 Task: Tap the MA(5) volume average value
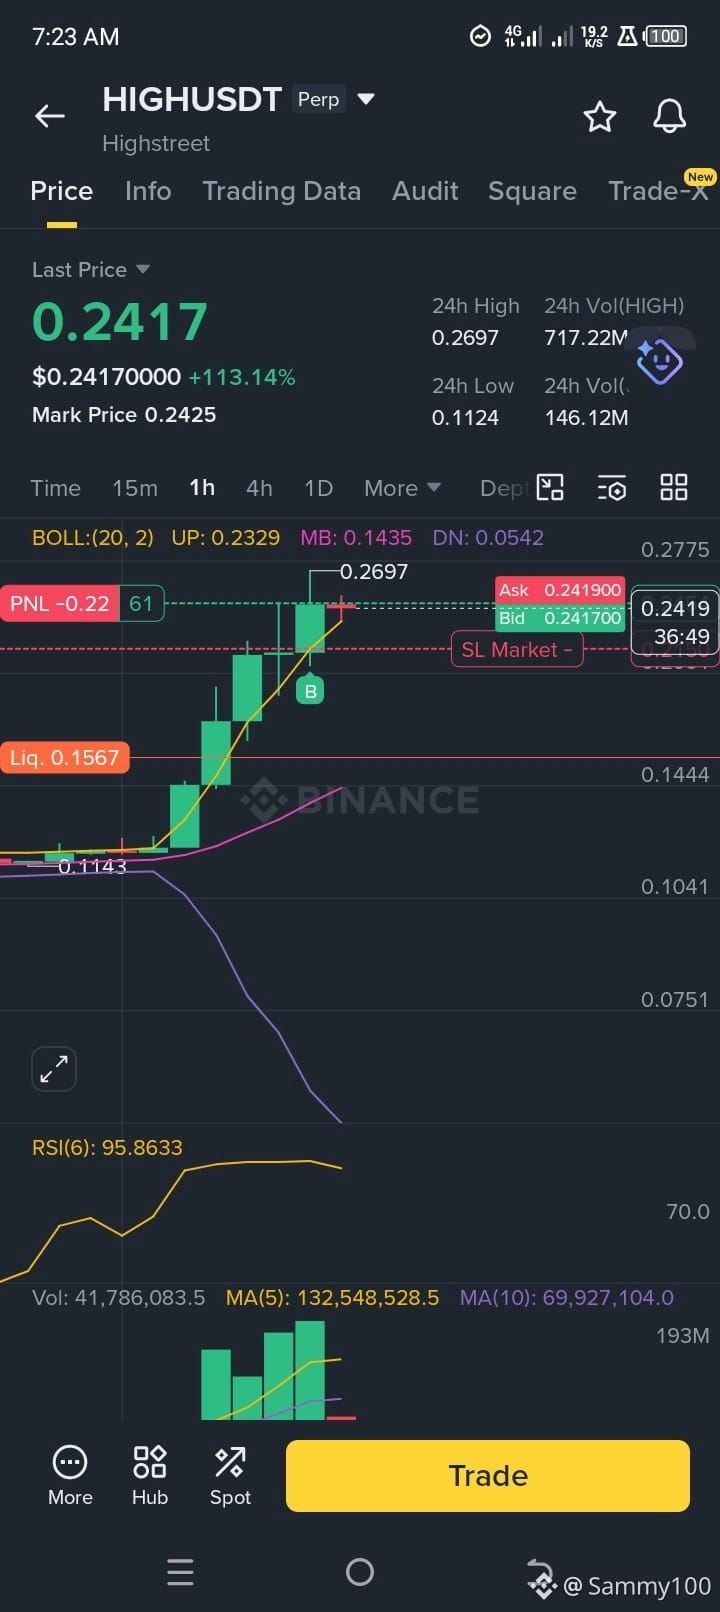[x=332, y=1297]
